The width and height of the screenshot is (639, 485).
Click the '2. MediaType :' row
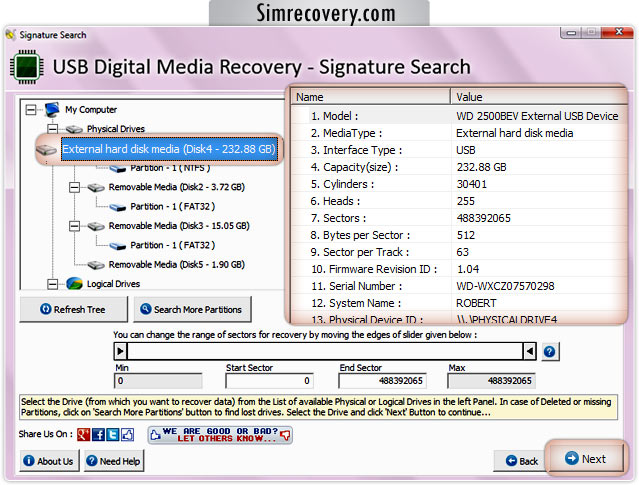459,133
